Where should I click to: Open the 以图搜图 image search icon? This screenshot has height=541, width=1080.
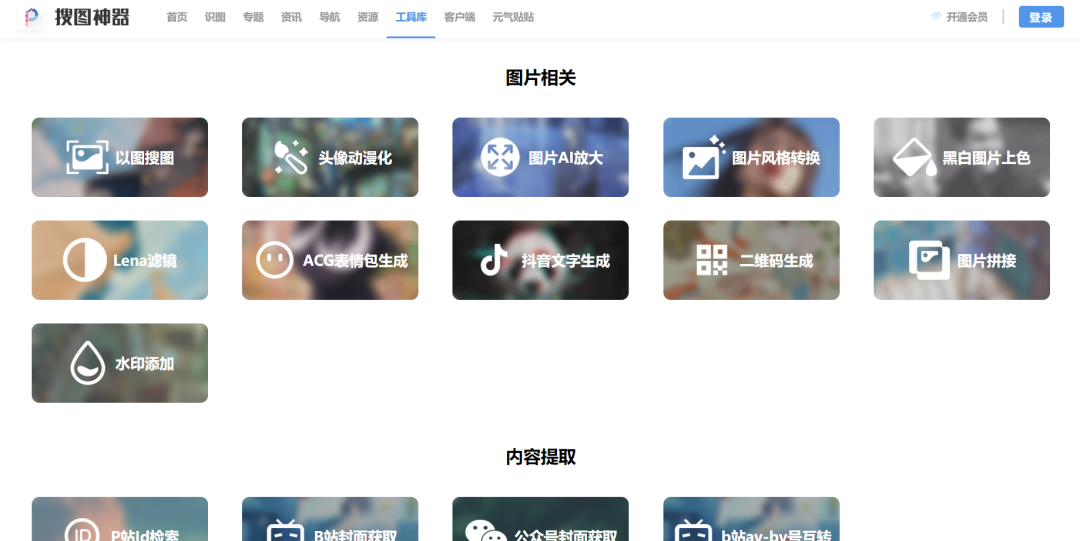pos(87,157)
